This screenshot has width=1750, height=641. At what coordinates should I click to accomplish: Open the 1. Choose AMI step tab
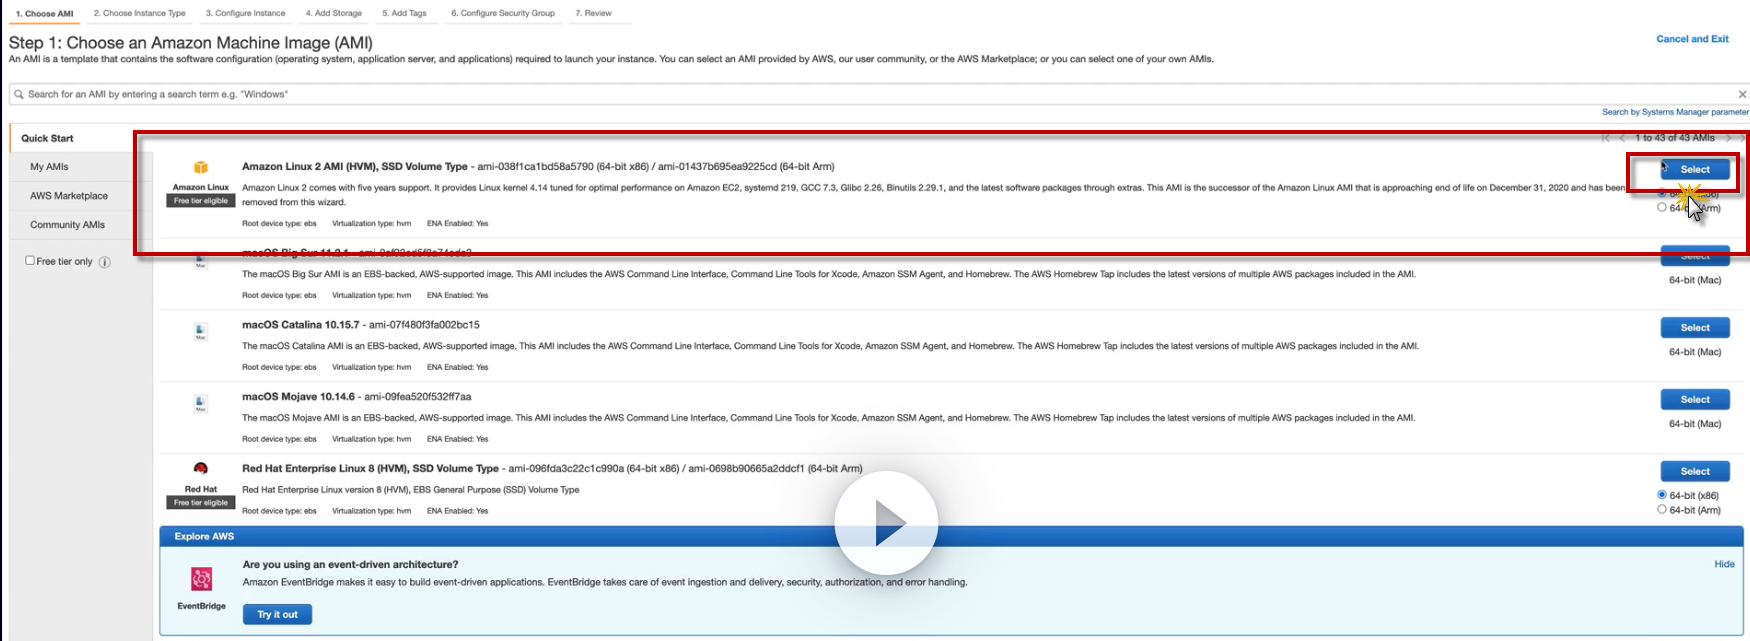coord(45,14)
